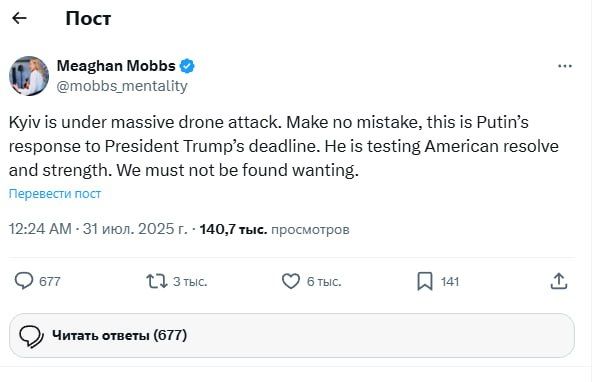The width and height of the screenshot is (602, 382).
Task: Click the 677 replies count
Action: 50,281
